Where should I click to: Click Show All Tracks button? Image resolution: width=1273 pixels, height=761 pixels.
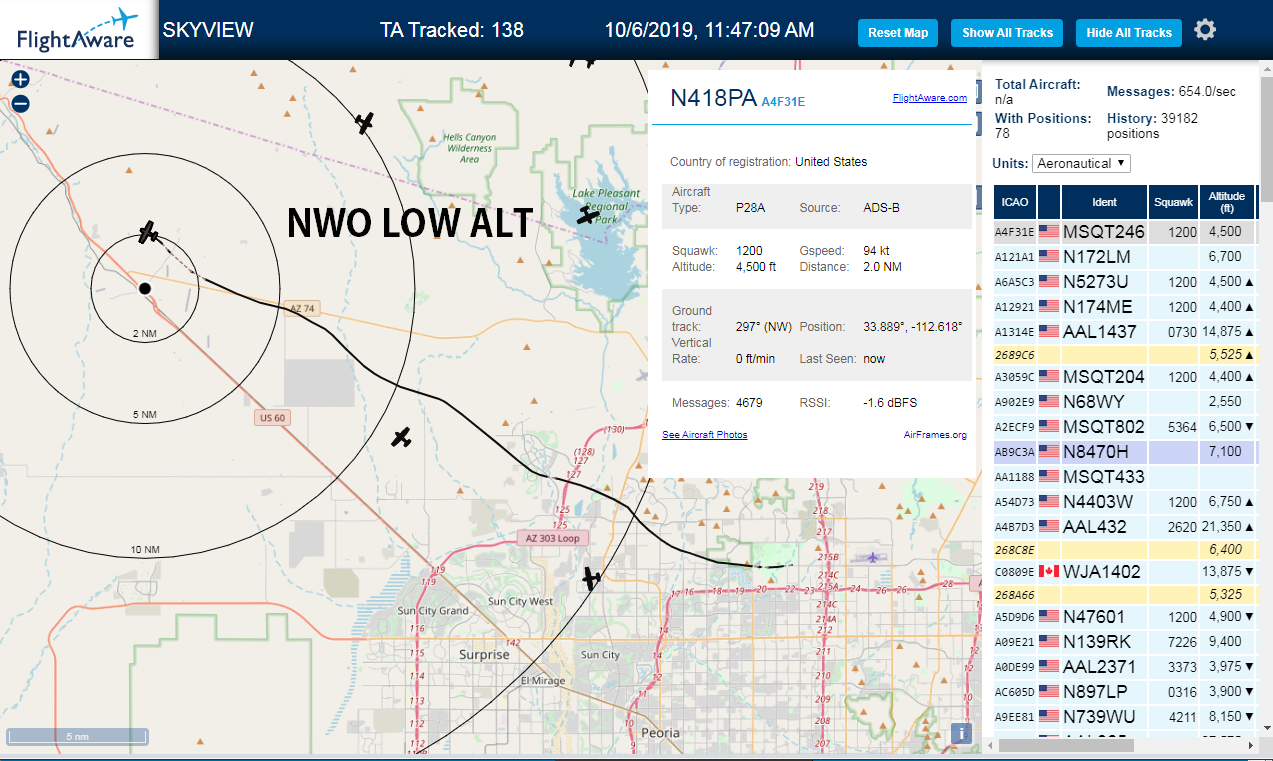click(1007, 33)
